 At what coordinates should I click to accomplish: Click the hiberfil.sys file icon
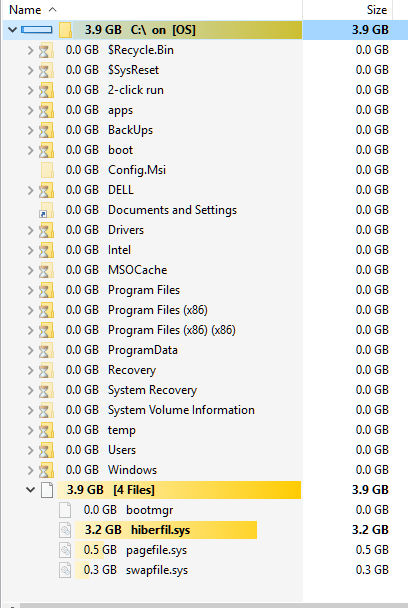click(x=65, y=530)
